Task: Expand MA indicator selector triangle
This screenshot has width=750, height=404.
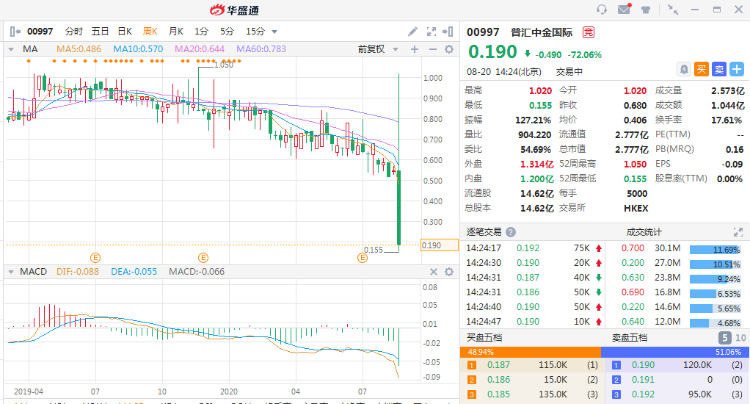Action: 11,49
